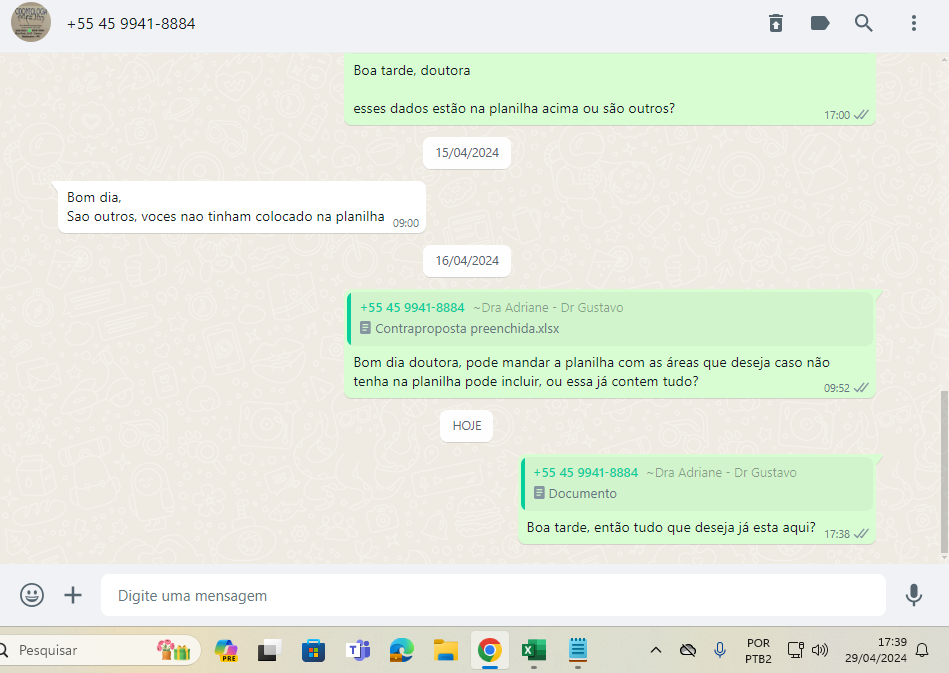This screenshot has height=673, width=949.
Task: Click the HOJE date chip
Action: [x=467, y=426]
